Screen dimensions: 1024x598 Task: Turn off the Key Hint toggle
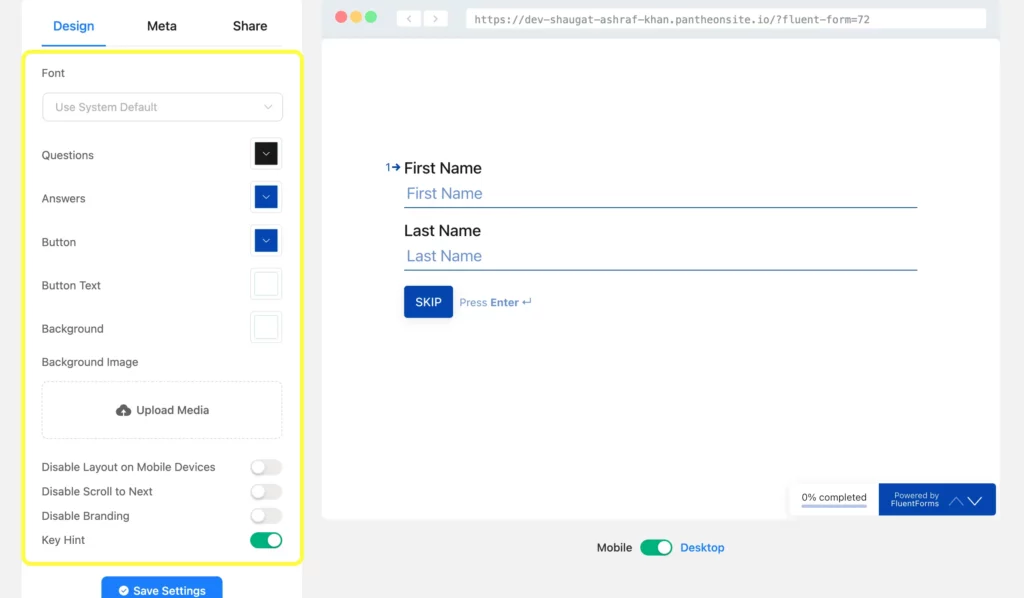(266, 540)
